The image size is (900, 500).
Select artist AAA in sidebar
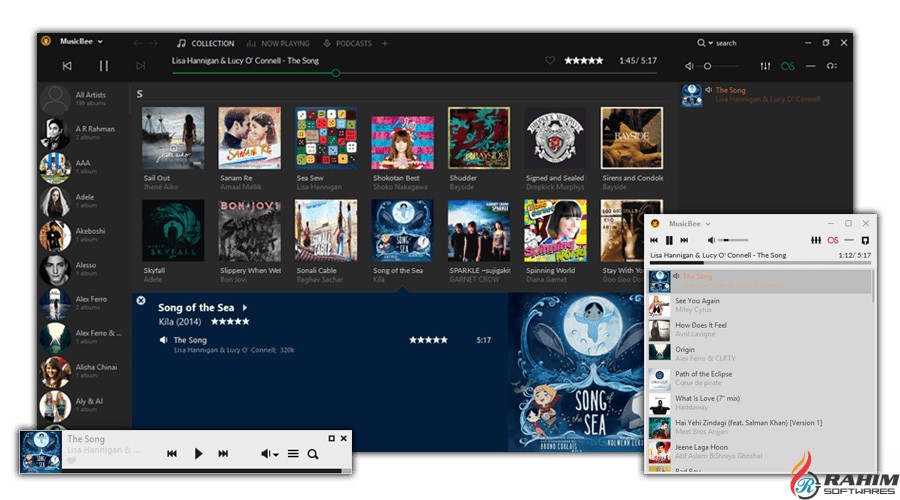(84, 166)
